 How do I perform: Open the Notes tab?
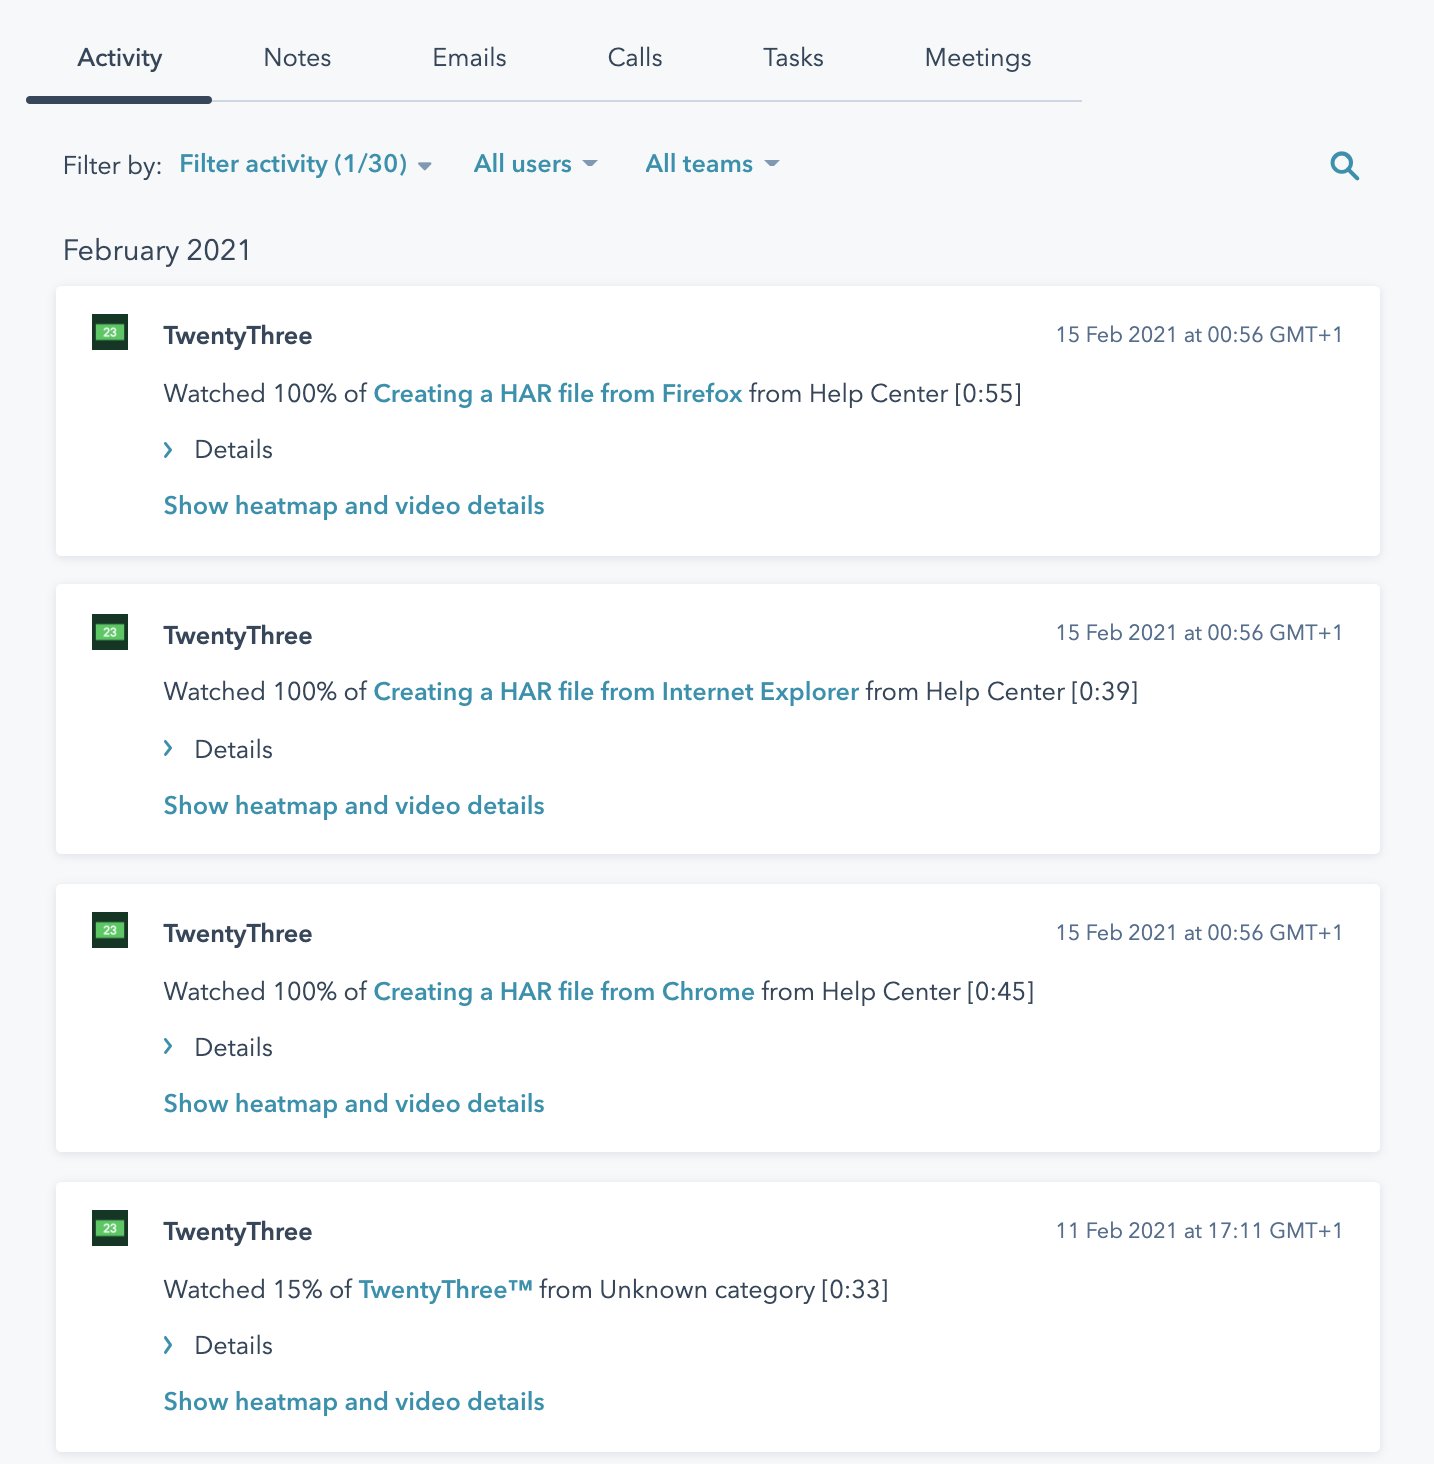point(297,58)
